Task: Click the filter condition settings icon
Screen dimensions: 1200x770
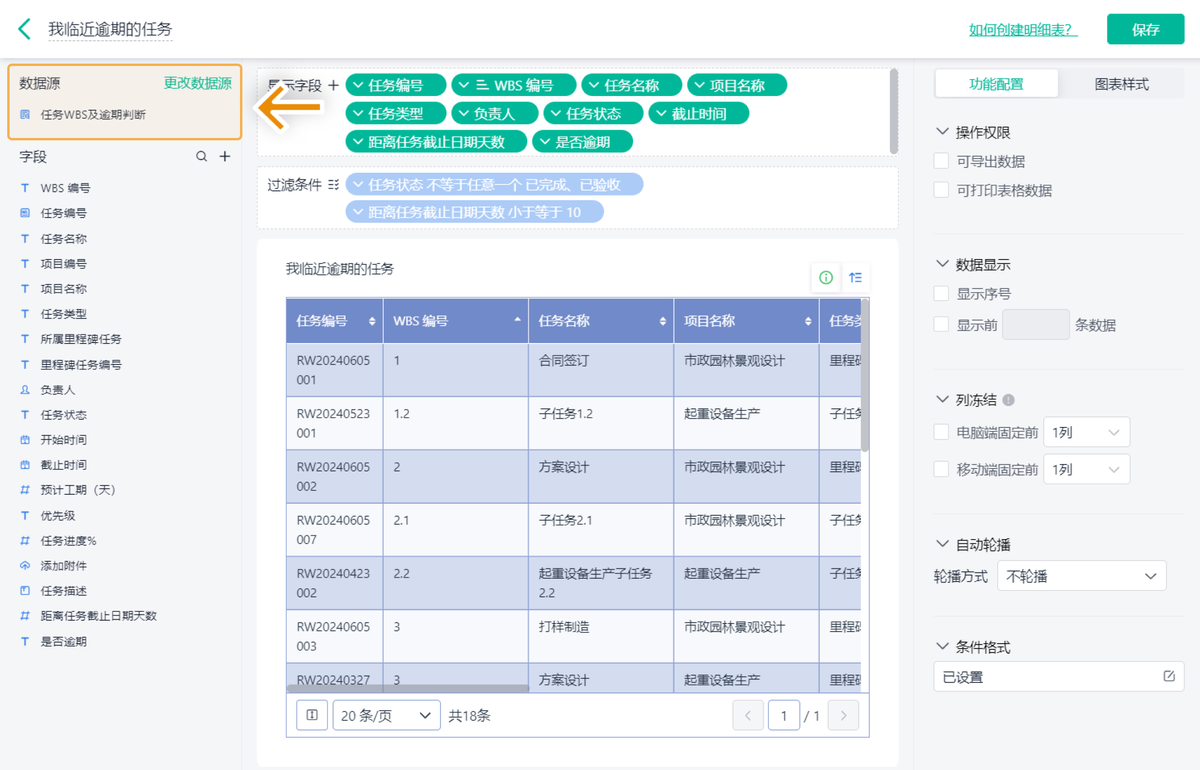Action: click(334, 185)
